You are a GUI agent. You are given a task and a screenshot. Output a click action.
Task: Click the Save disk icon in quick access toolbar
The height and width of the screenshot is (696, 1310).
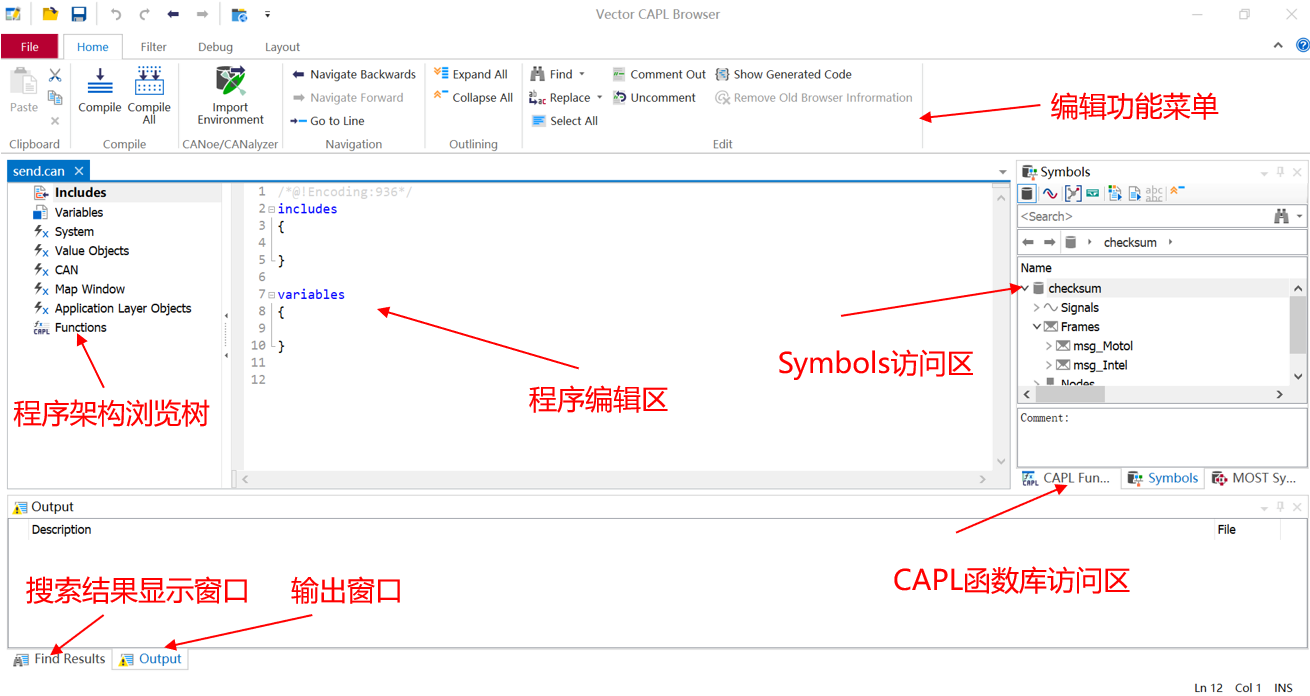(79, 14)
